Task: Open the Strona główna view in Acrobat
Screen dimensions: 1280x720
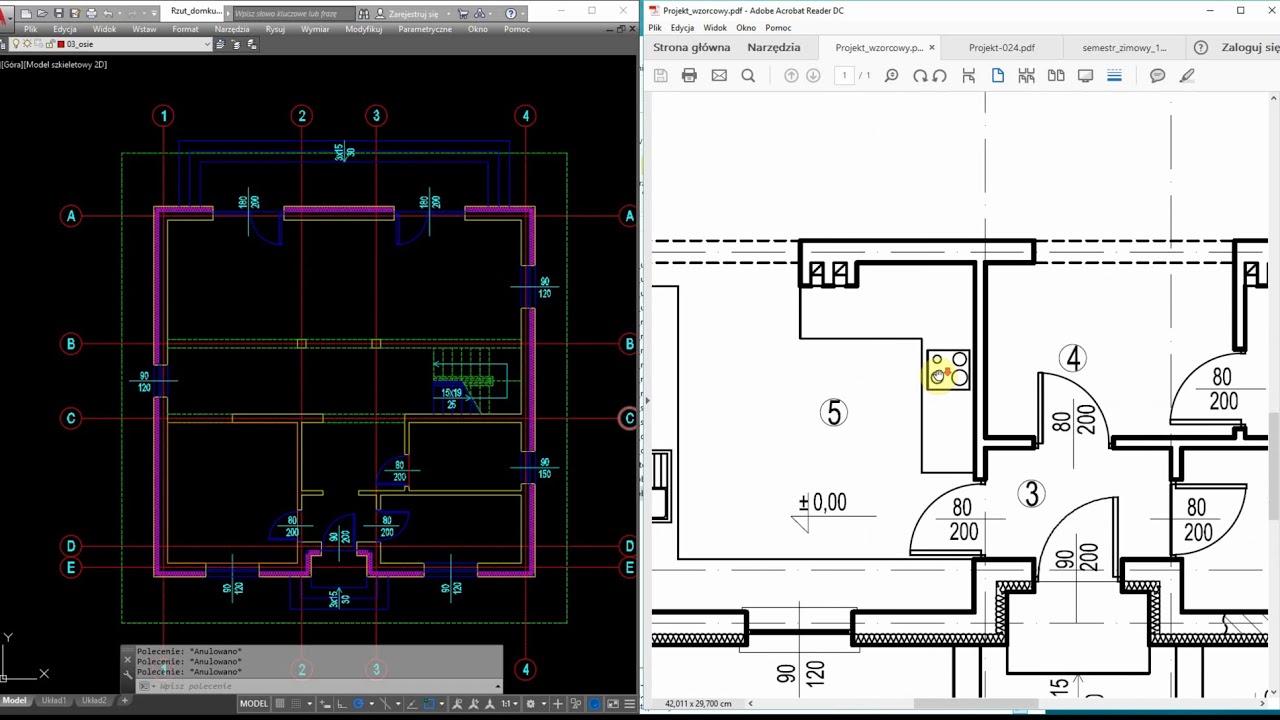Action: (x=691, y=47)
